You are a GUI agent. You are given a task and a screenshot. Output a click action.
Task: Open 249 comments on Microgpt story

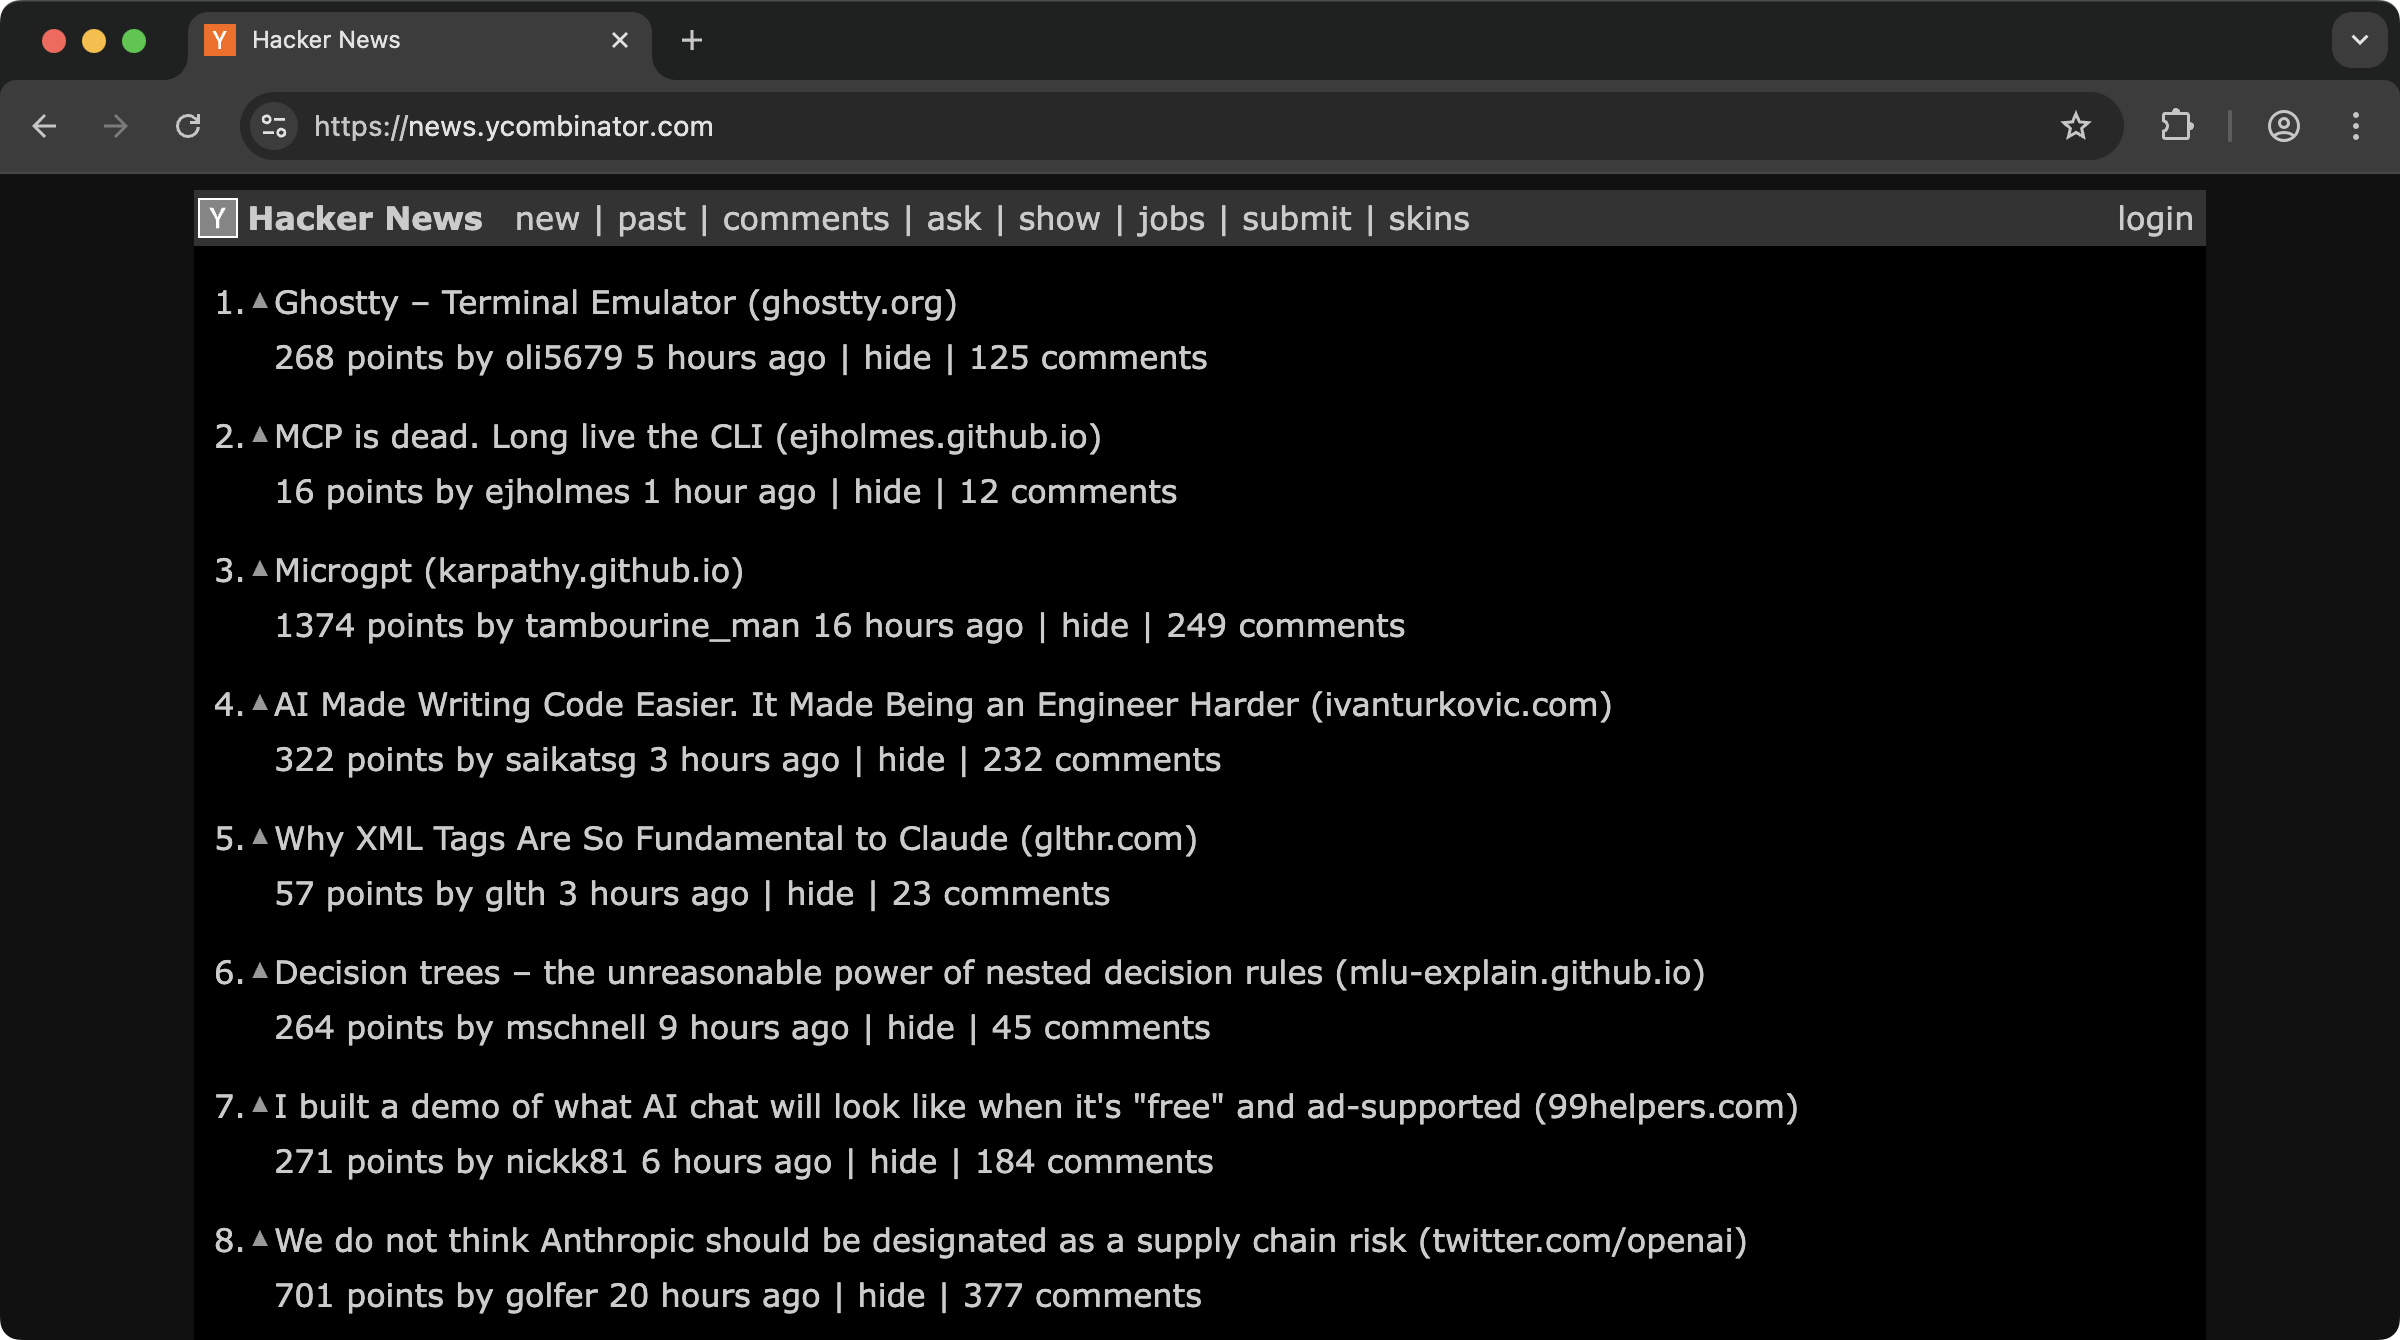point(1285,626)
